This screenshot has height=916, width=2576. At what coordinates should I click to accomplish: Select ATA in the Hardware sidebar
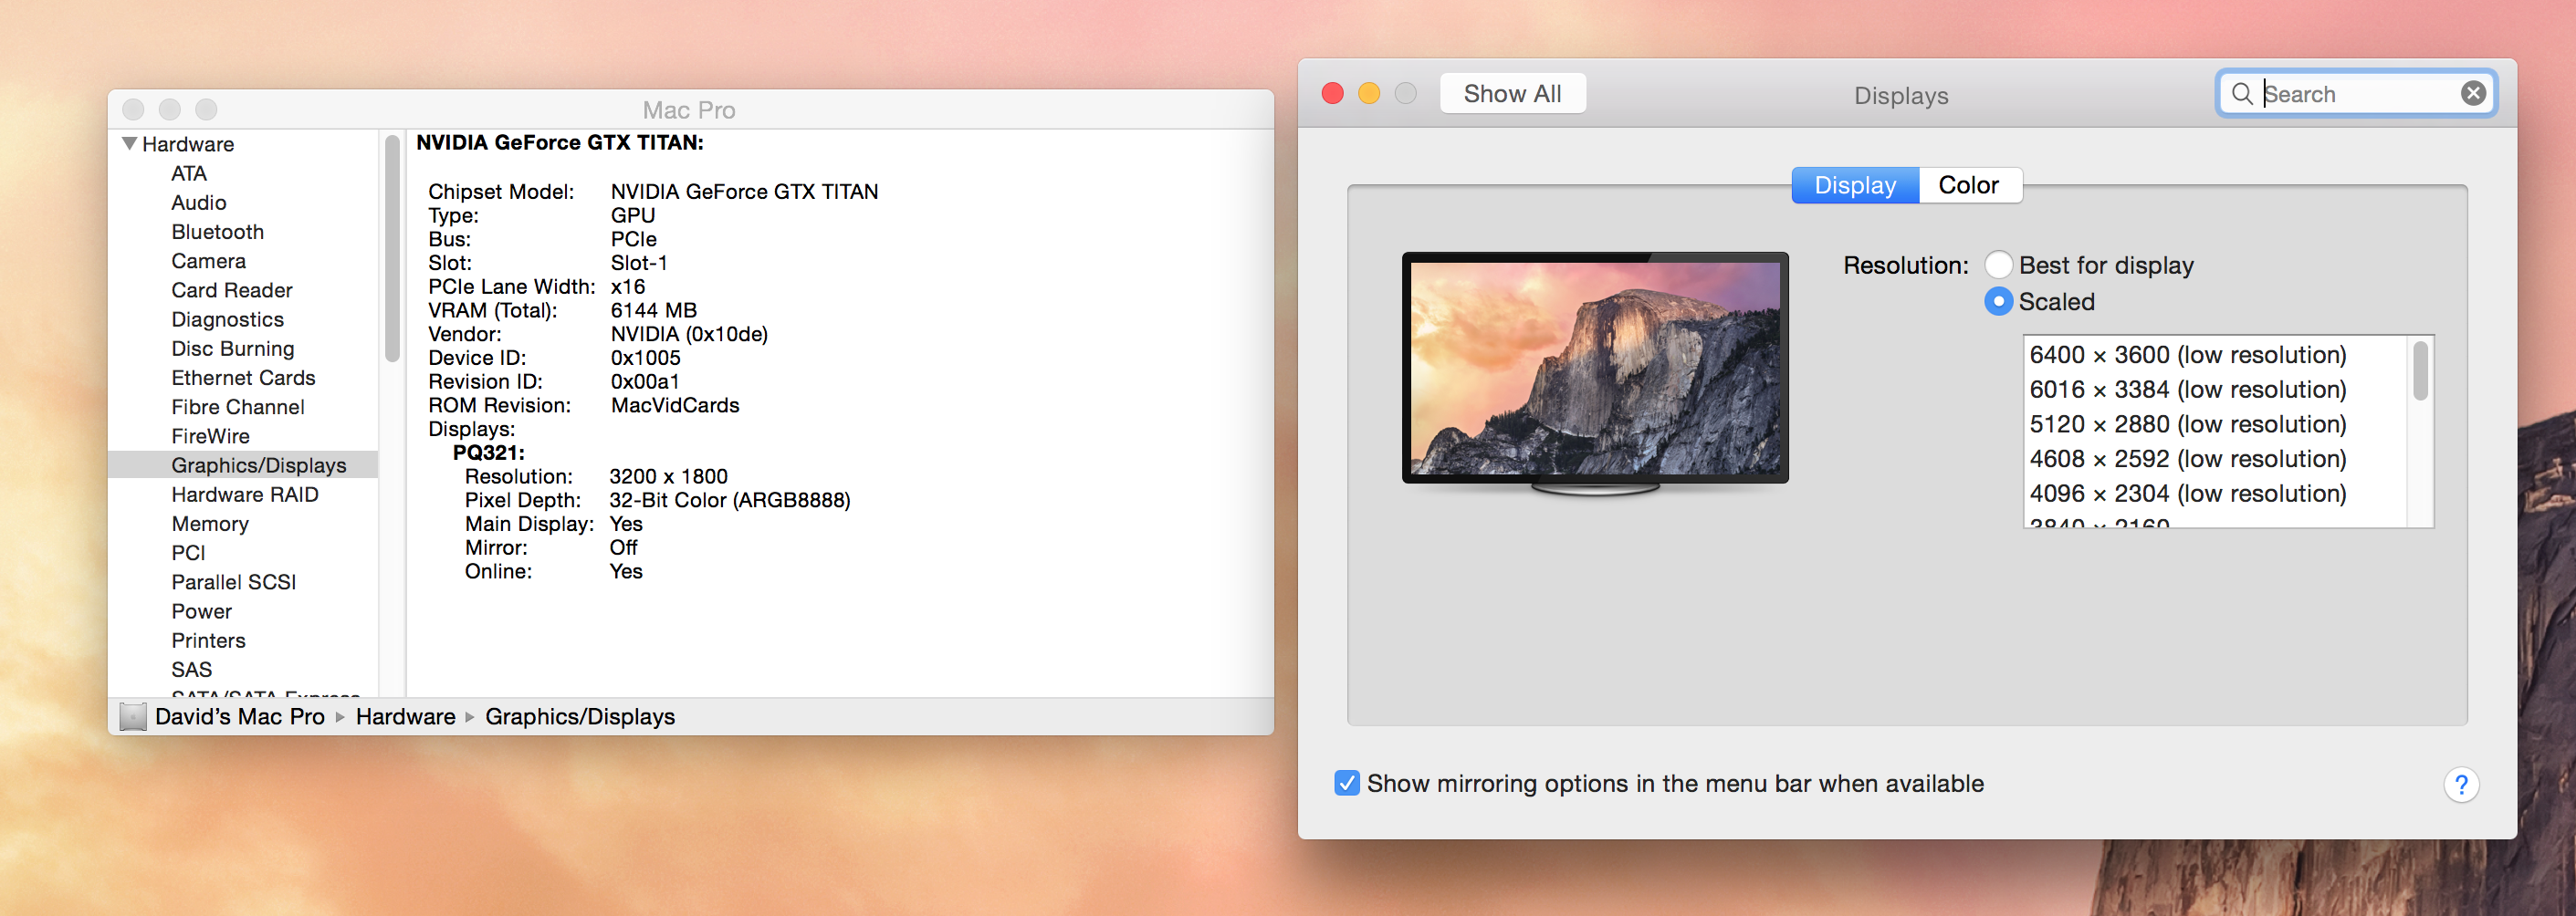point(188,174)
